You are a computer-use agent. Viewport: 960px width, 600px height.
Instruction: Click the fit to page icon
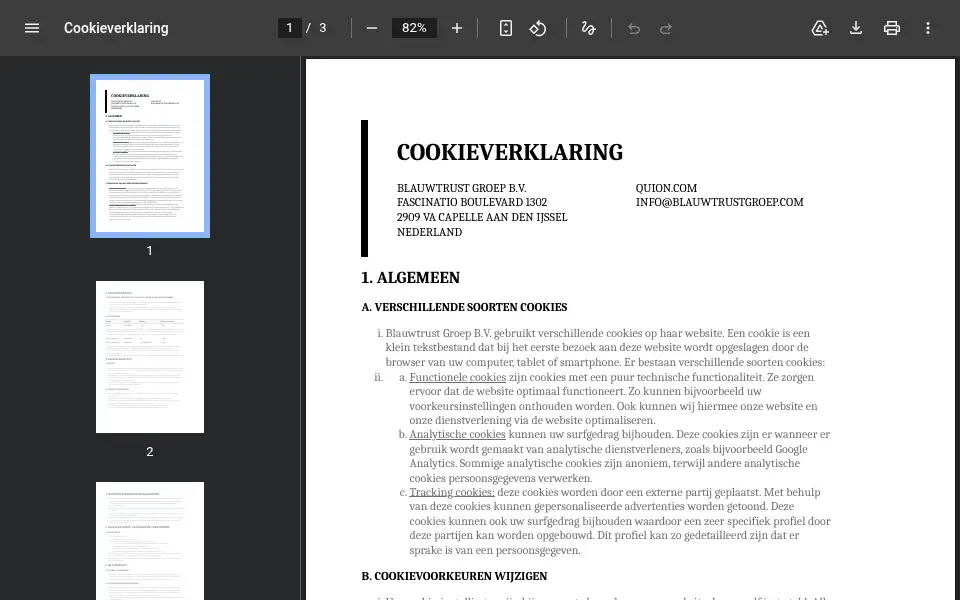[x=506, y=28]
